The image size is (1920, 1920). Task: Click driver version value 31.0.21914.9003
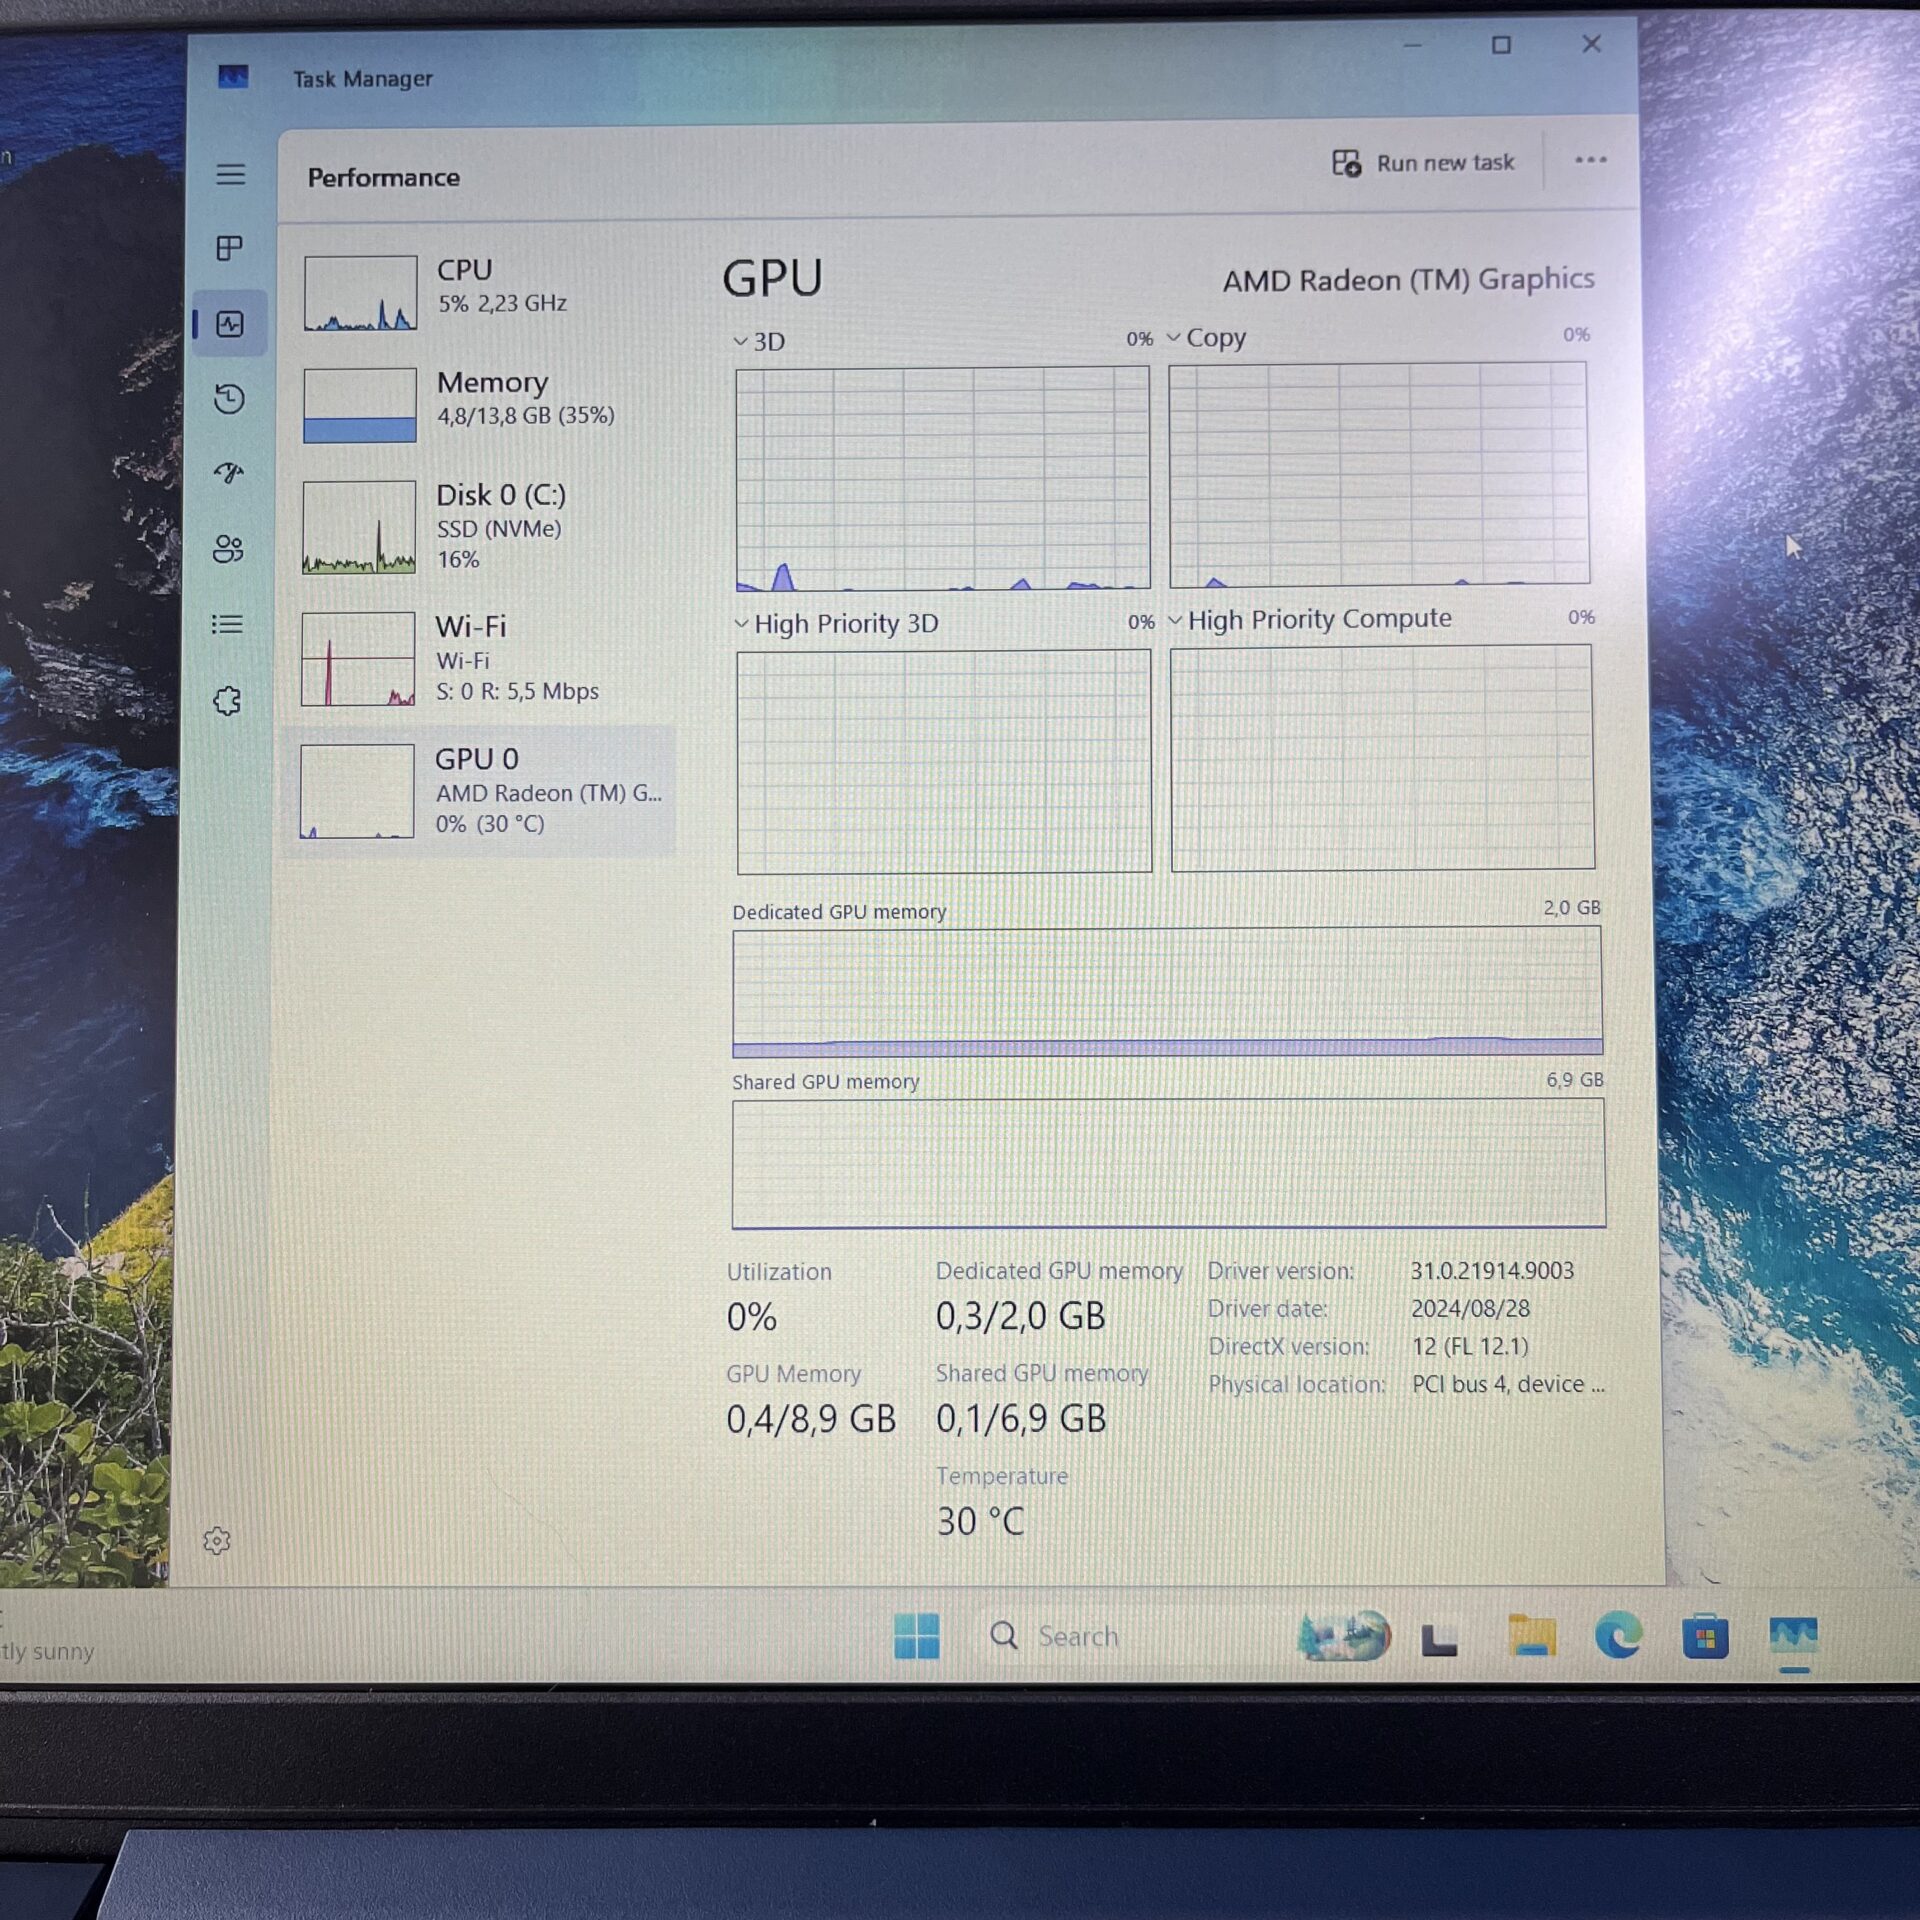click(1492, 1270)
